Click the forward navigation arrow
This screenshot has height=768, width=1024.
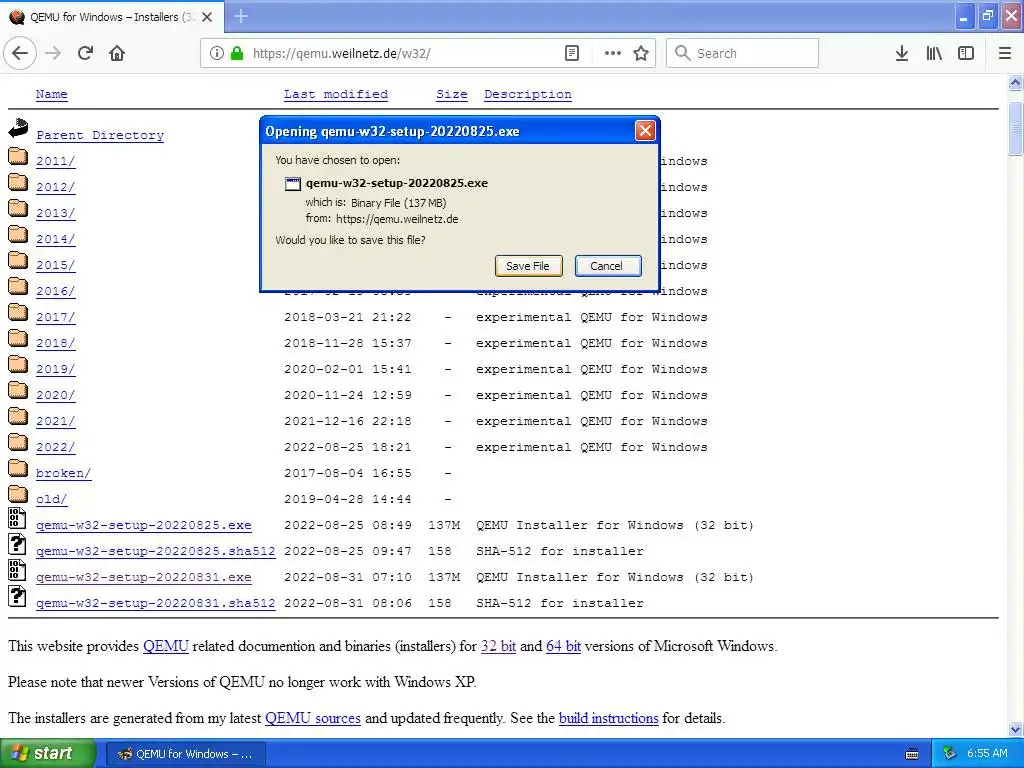coord(53,54)
